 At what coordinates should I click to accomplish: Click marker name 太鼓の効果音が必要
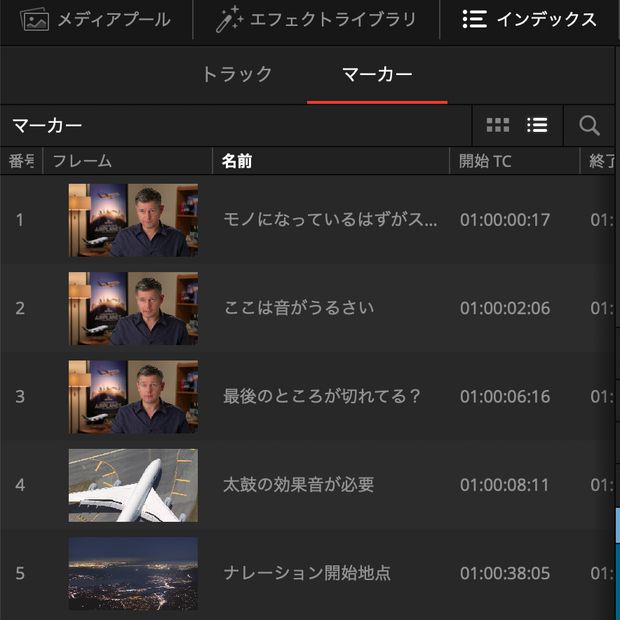point(299,484)
